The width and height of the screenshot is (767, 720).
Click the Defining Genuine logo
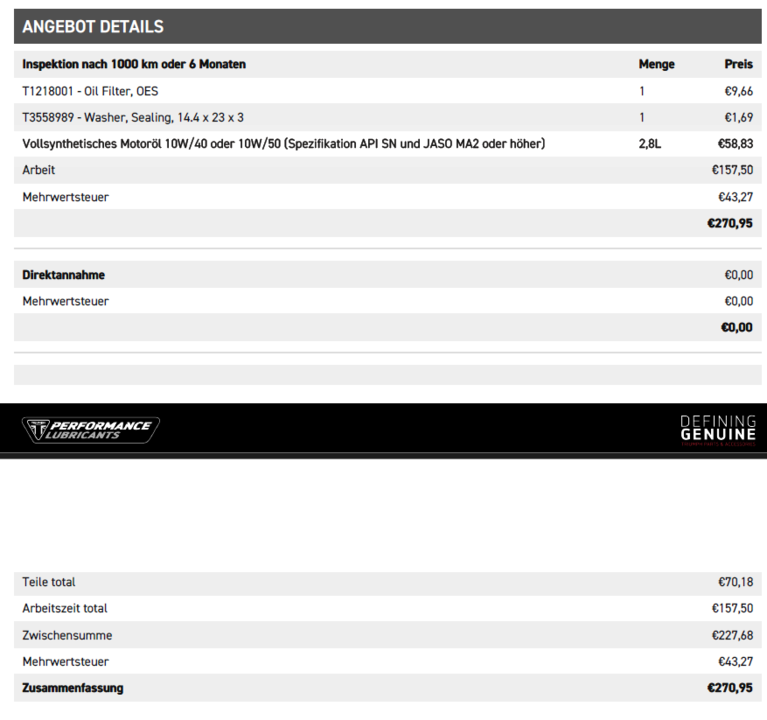pyautogui.click(x=718, y=430)
